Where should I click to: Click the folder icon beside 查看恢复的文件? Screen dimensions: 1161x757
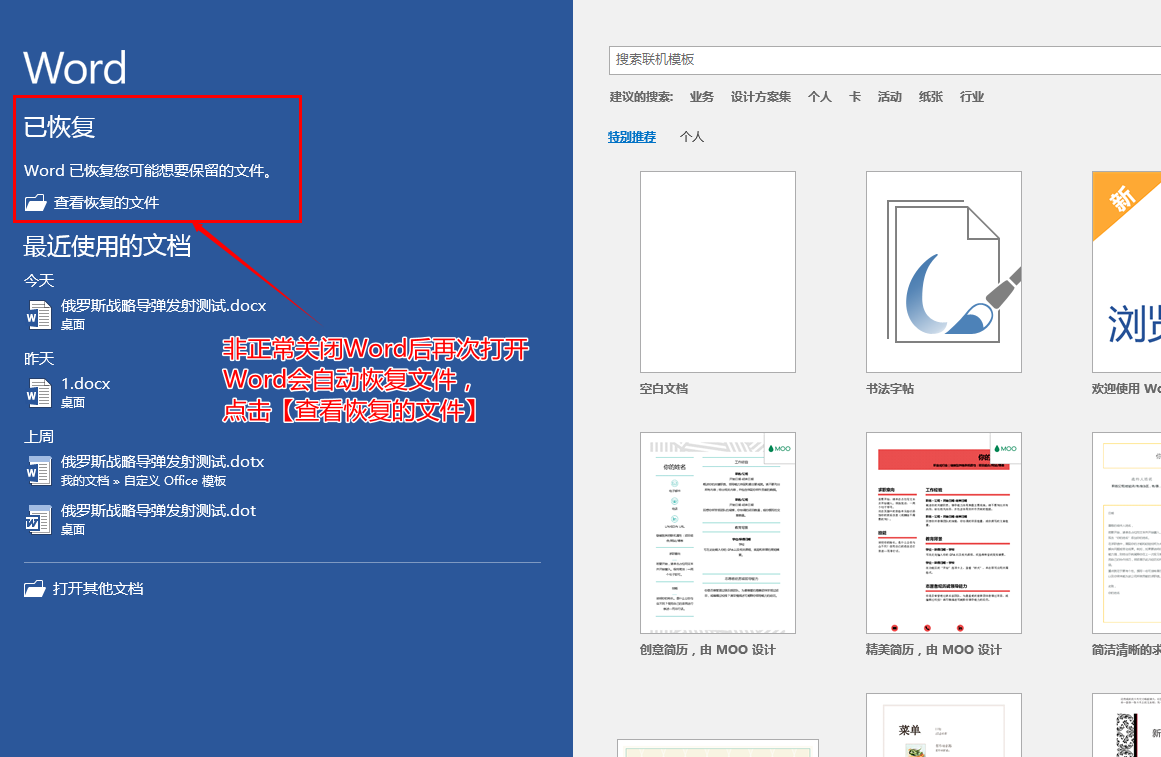35,202
